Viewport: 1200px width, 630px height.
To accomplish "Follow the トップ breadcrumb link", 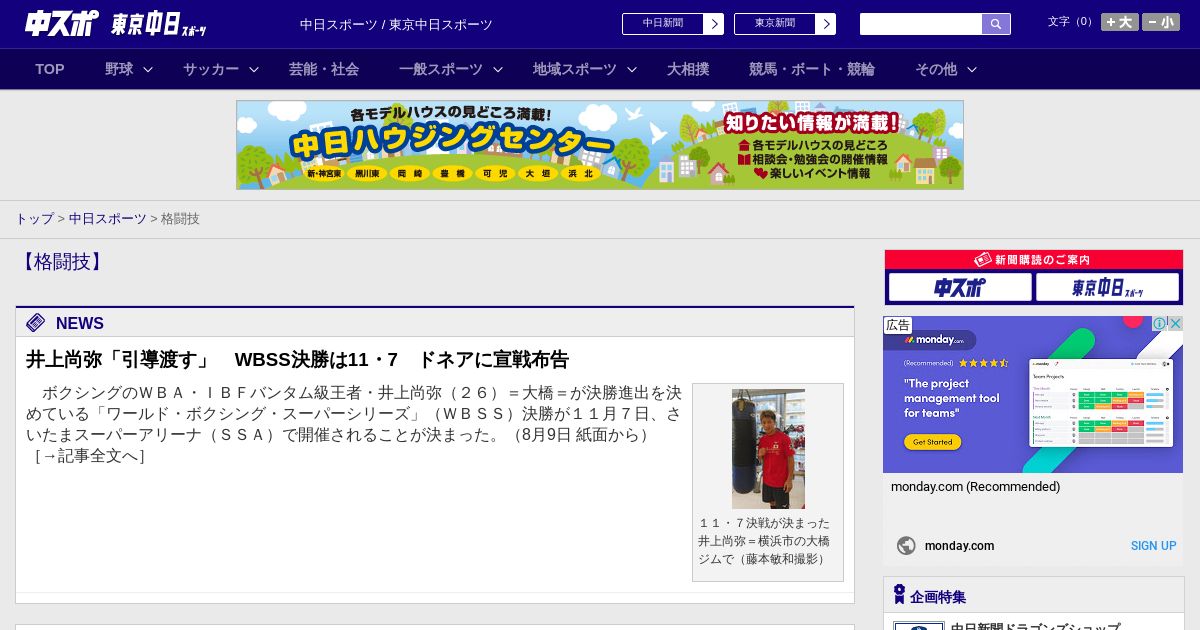I will coord(34,218).
